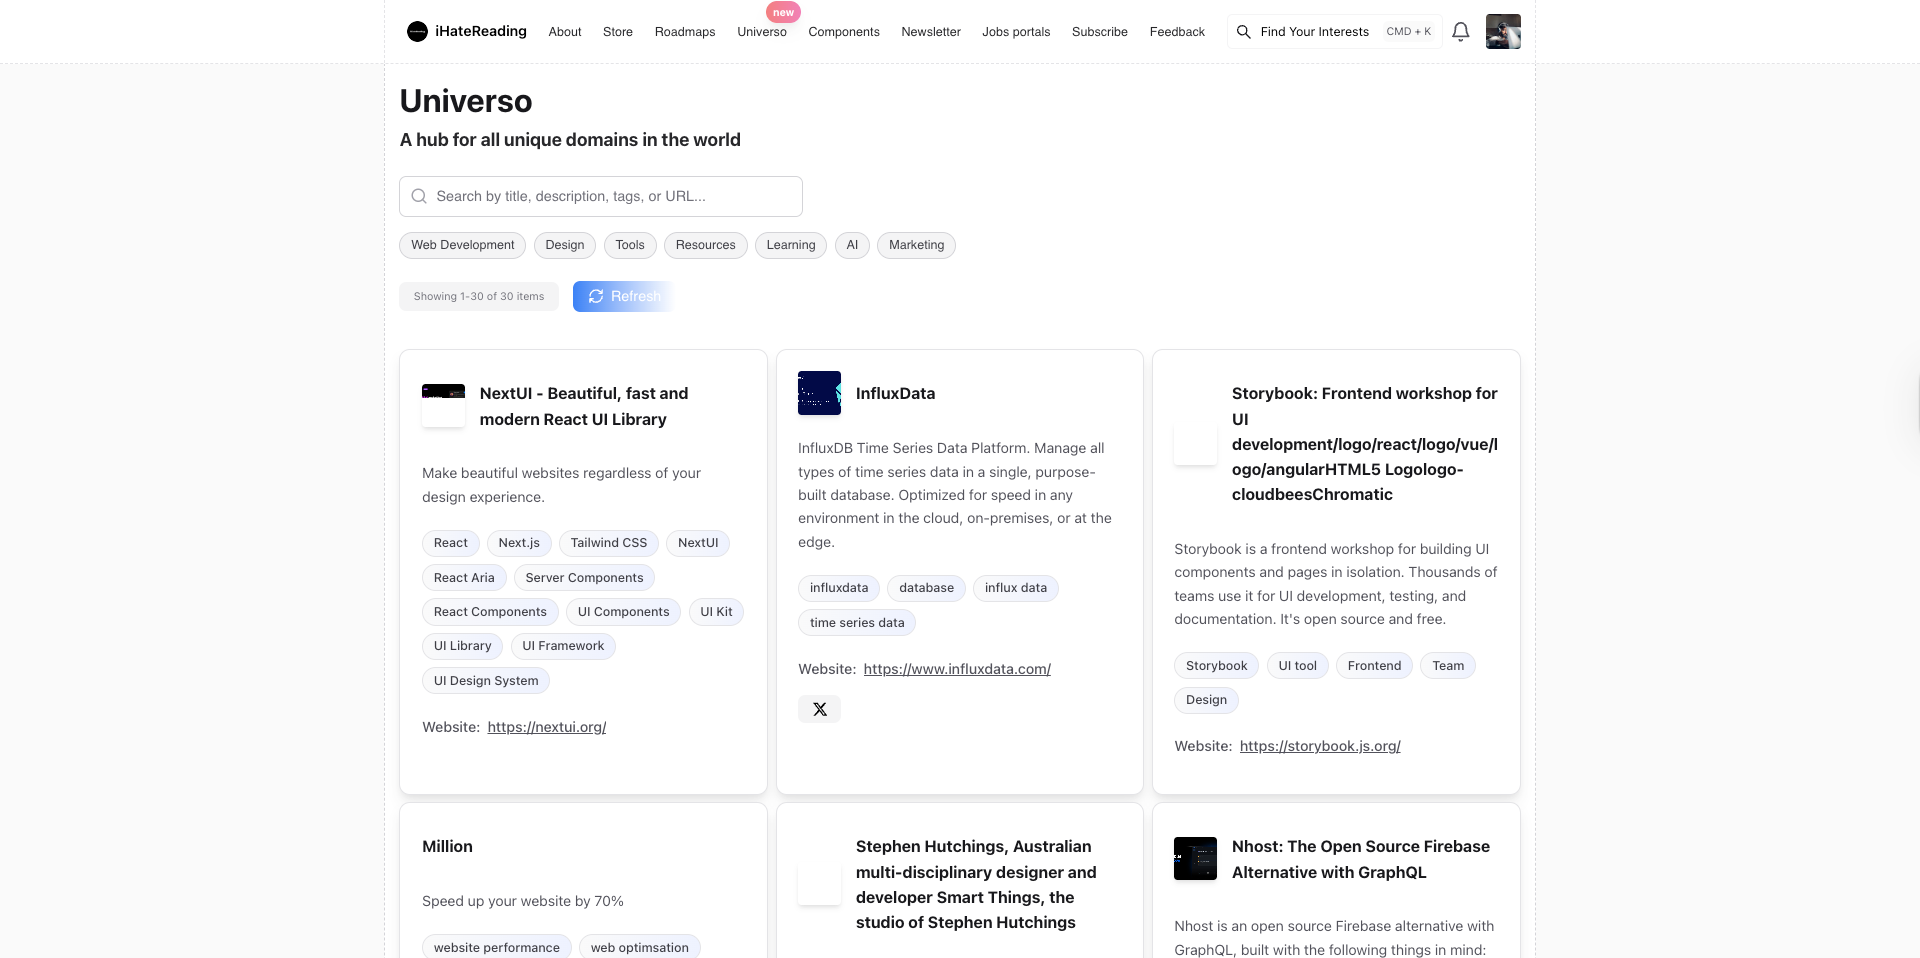
Task: Click the Stephen Hutchings card title
Action: click(x=976, y=884)
